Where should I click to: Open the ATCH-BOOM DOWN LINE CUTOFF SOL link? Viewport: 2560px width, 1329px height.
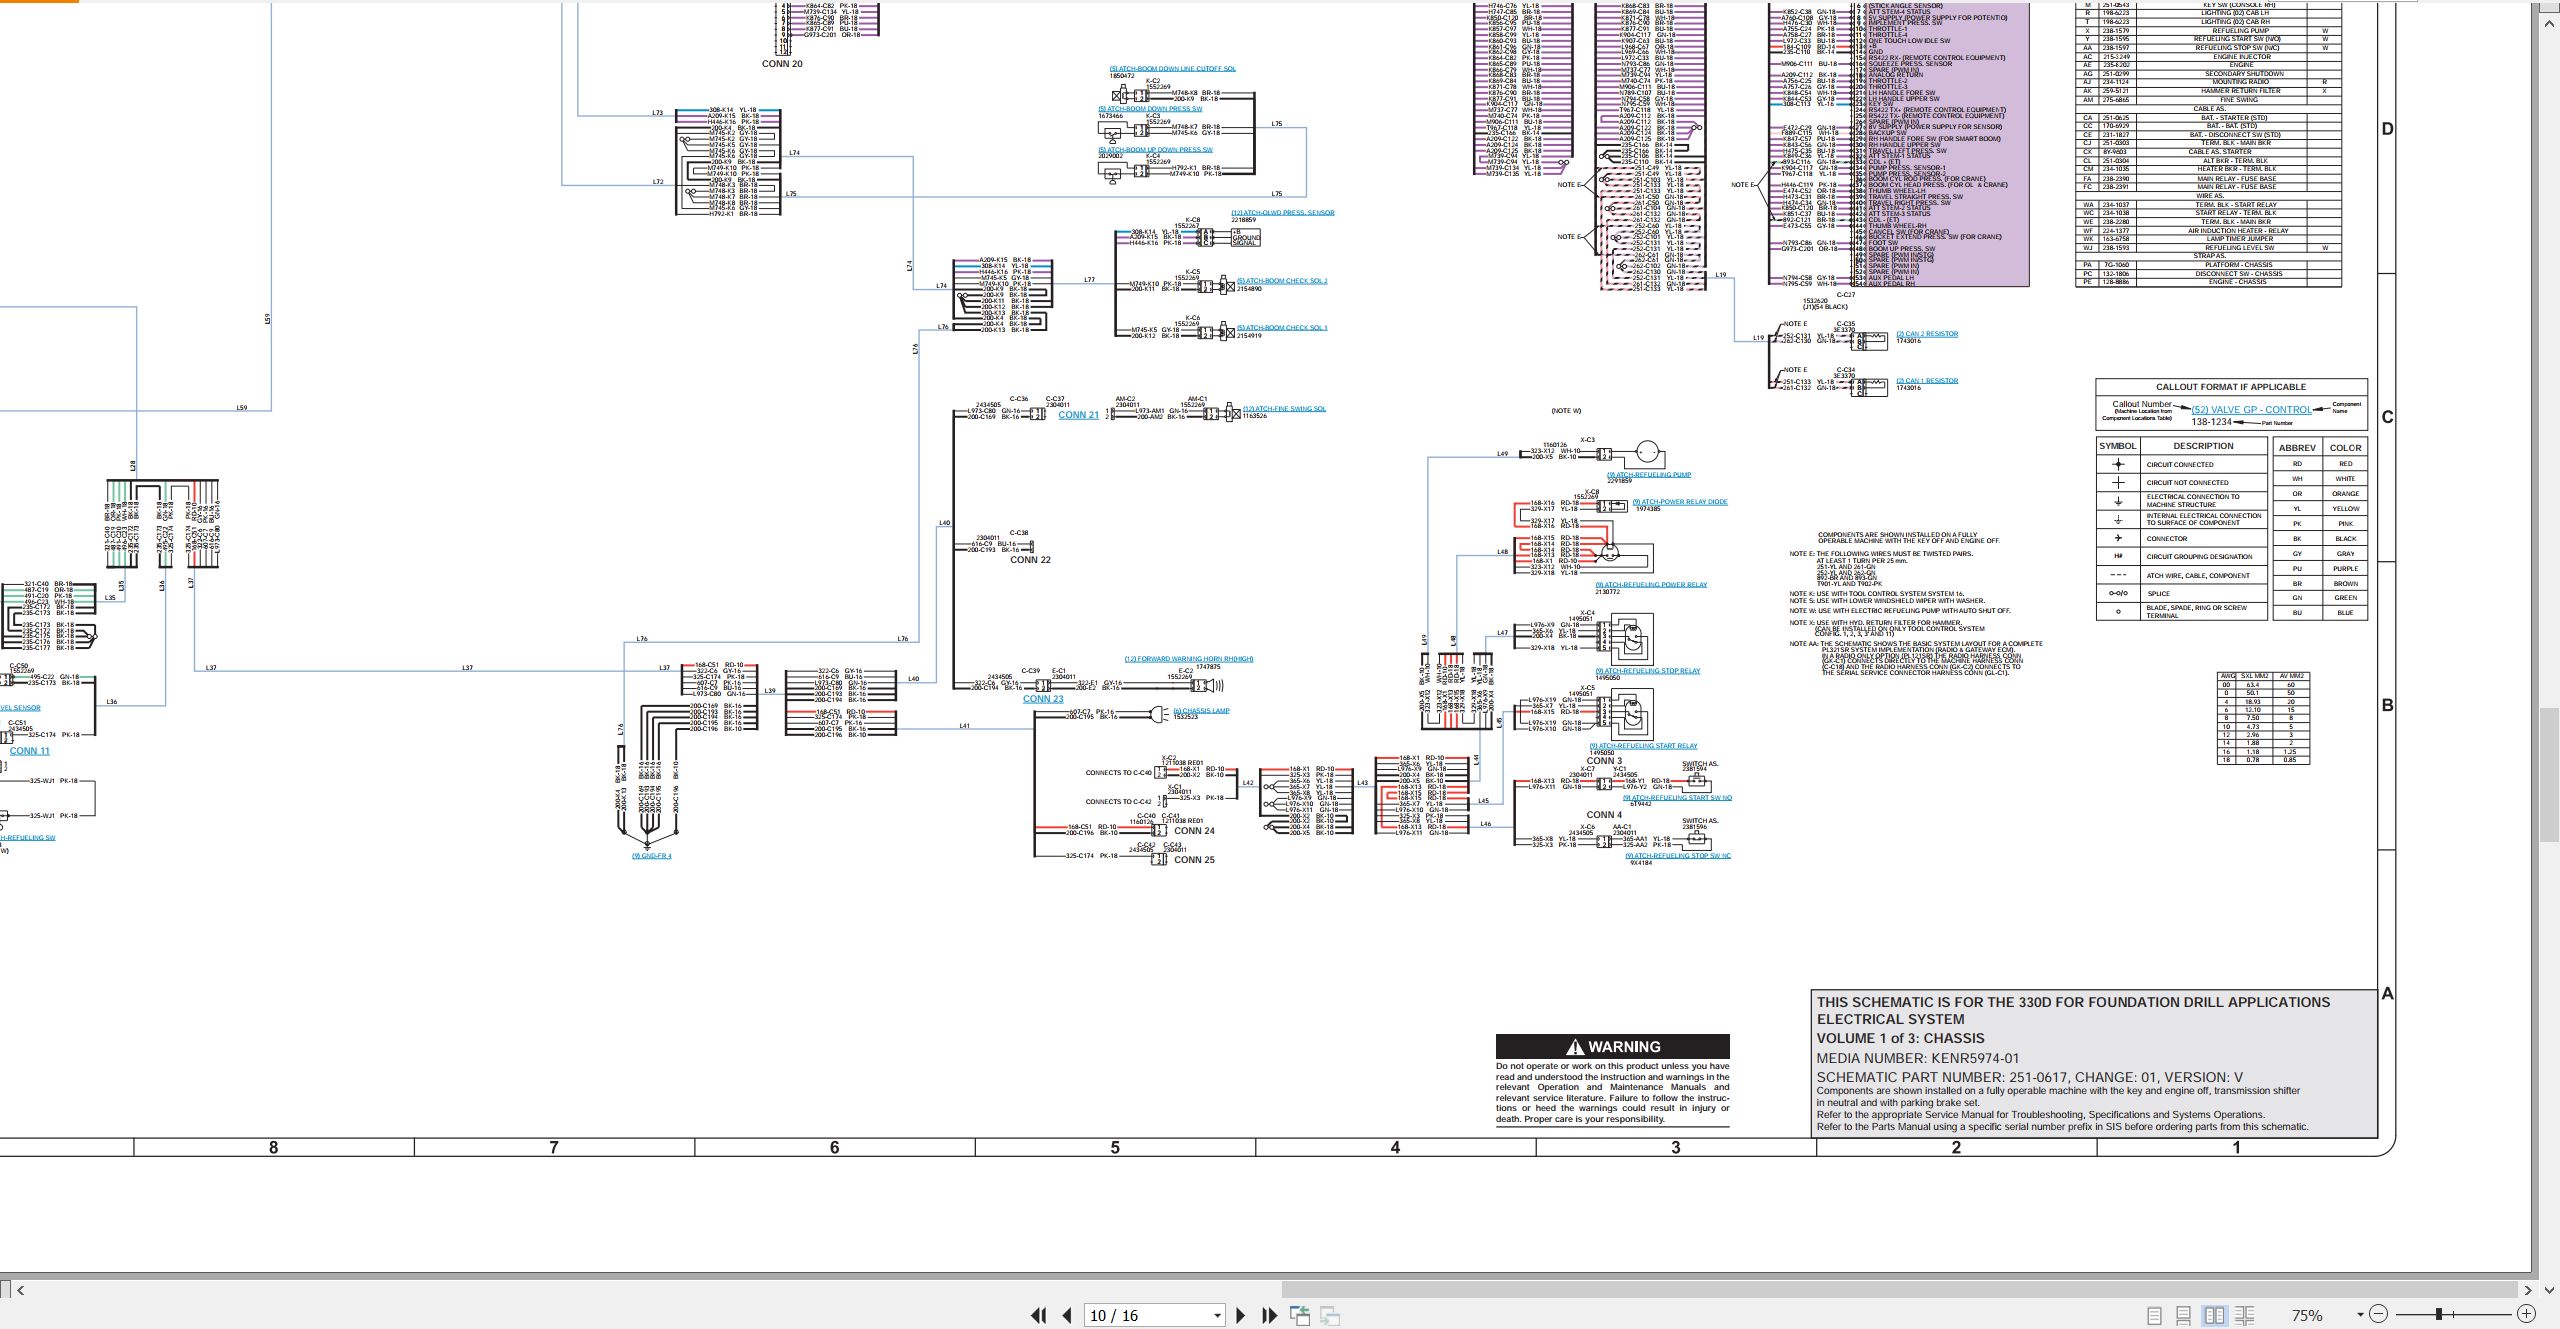click(x=1172, y=69)
